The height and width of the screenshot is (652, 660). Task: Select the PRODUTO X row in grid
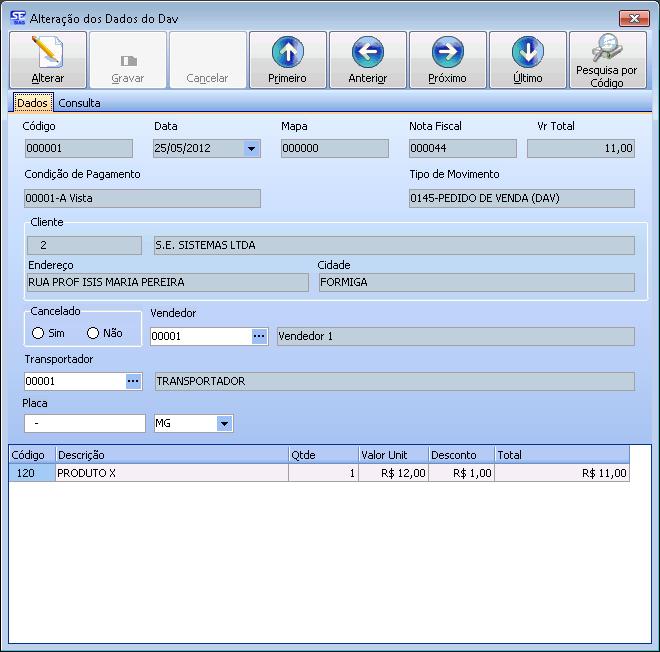(x=170, y=473)
